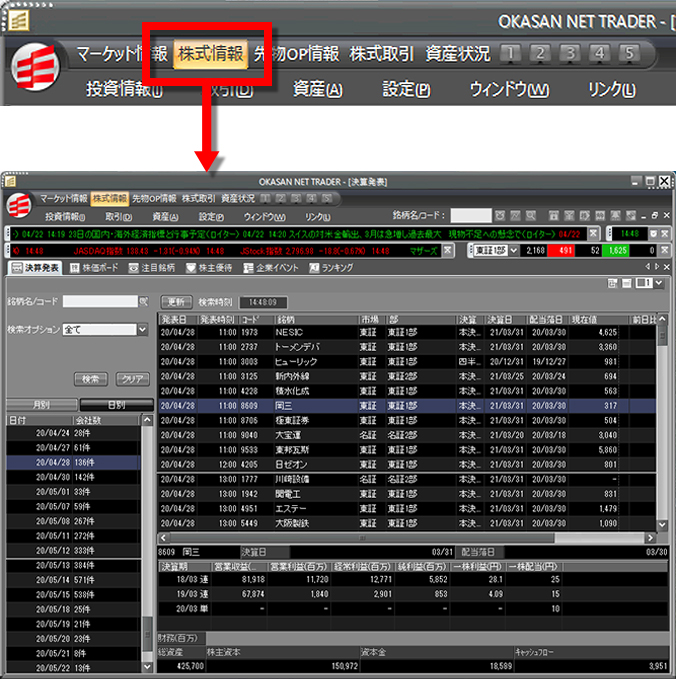This screenshot has height=682, width=676.
Task: Open the 資産(A) menu in the enlarged top menu
Action: tap(318, 89)
